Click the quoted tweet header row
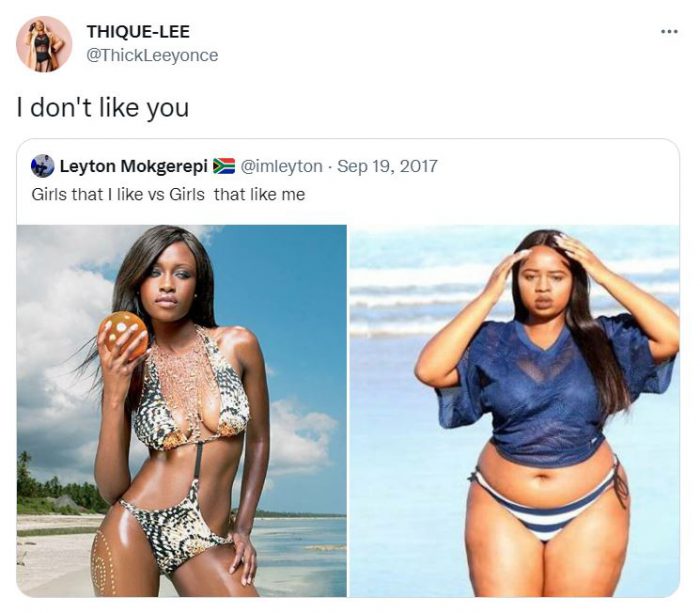Image resolution: width=700 pixels, height=613 pixels. (x=234, y=166)
